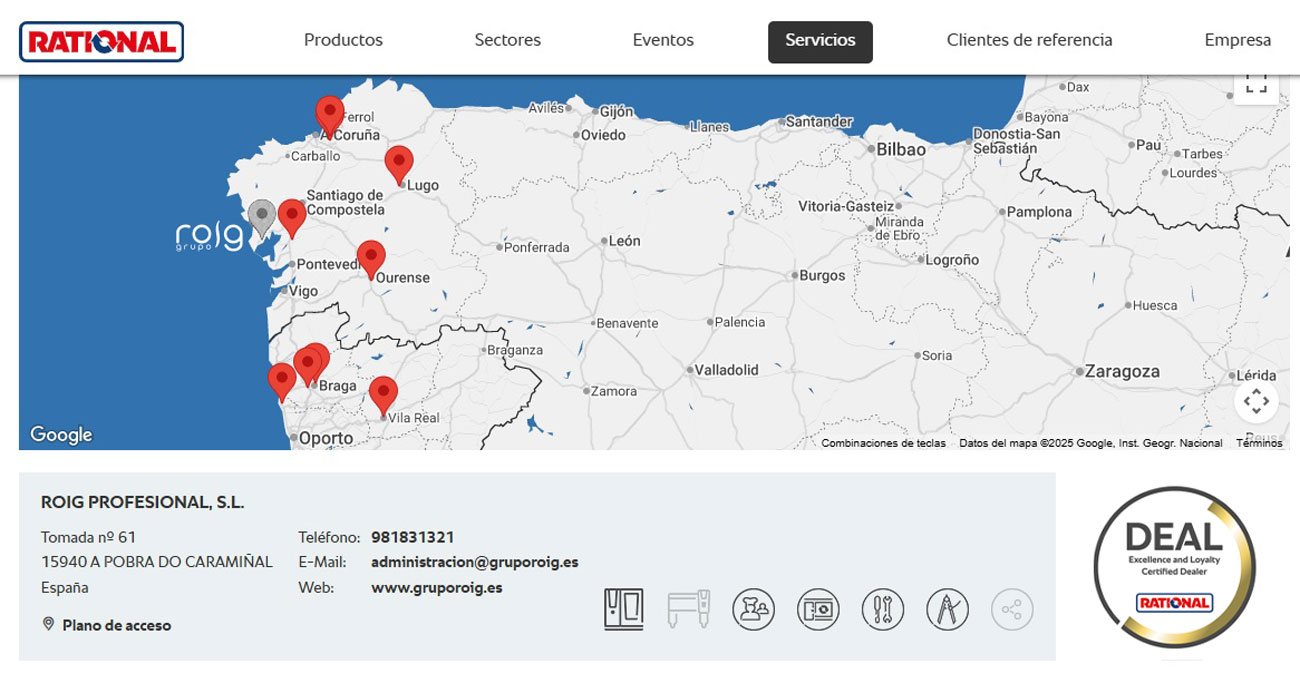Toggle fullscreen view of the map
1300x683 pixels.
(1255, 86)
